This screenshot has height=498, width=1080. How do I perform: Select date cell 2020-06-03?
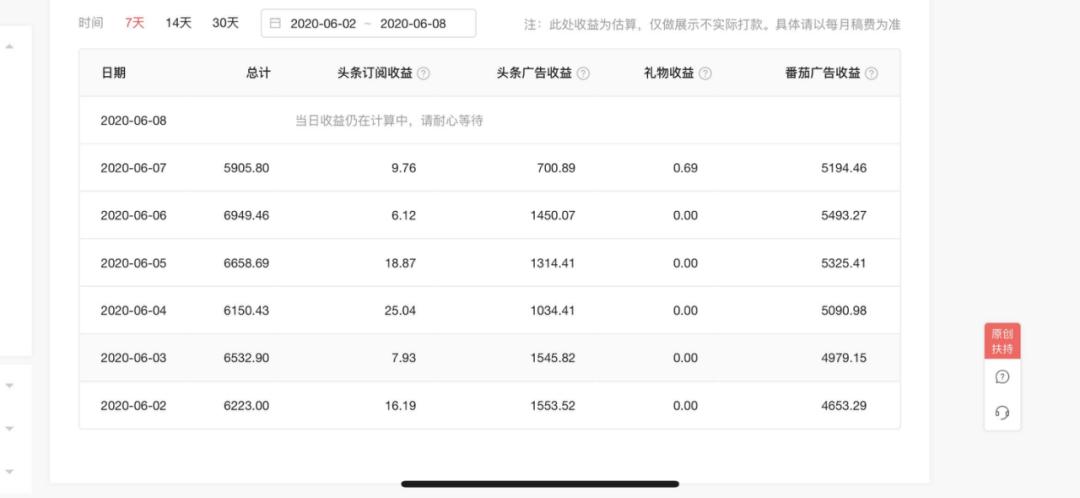134,358
